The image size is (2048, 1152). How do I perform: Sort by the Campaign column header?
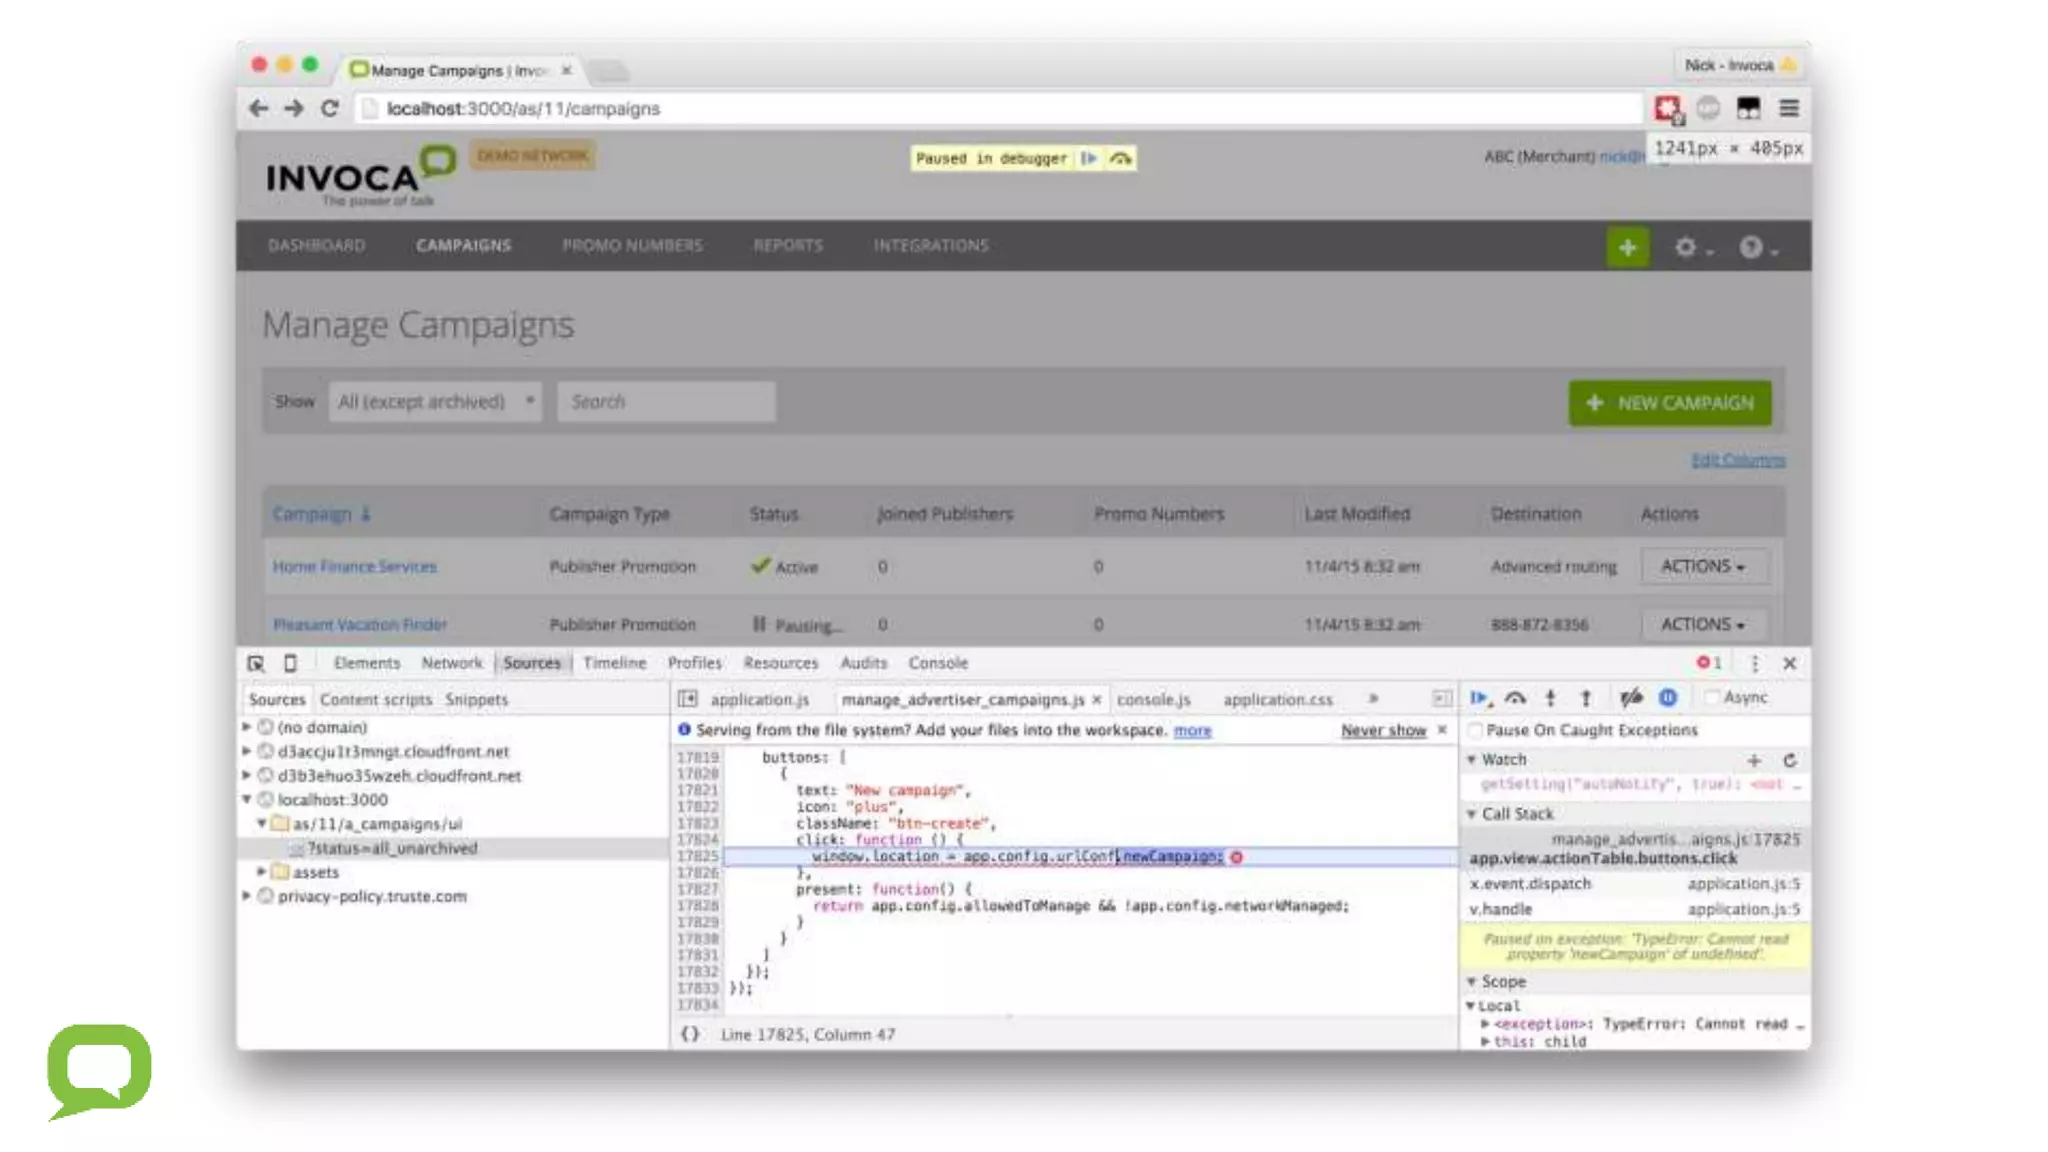click(x=321, y=514)
